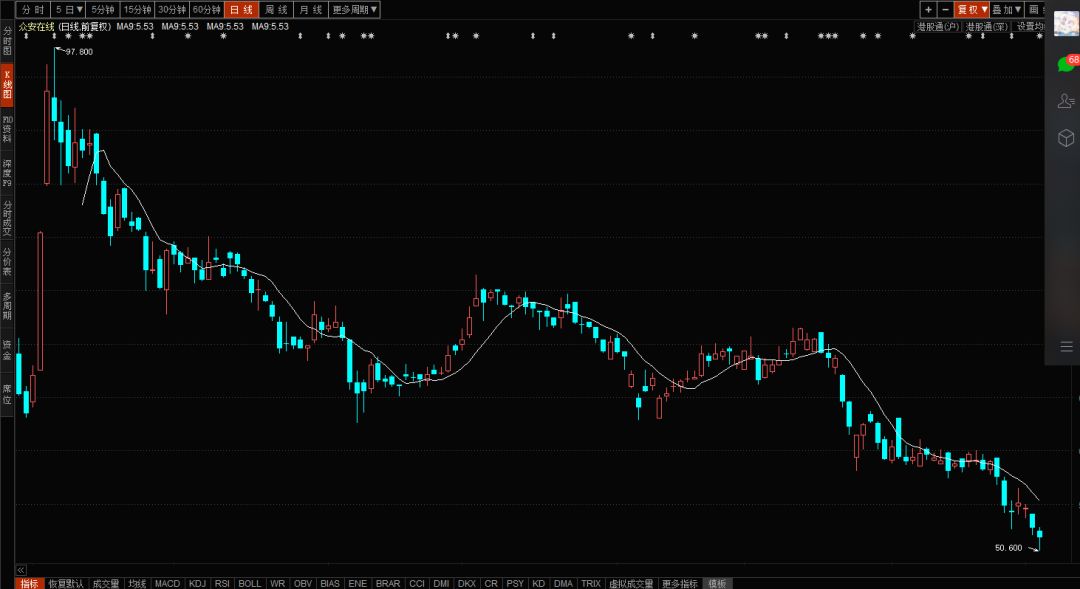Open 更多指标 more indicators
Image resolution: width=1080 pixels, height=589 pixels.
pos(680,583)
